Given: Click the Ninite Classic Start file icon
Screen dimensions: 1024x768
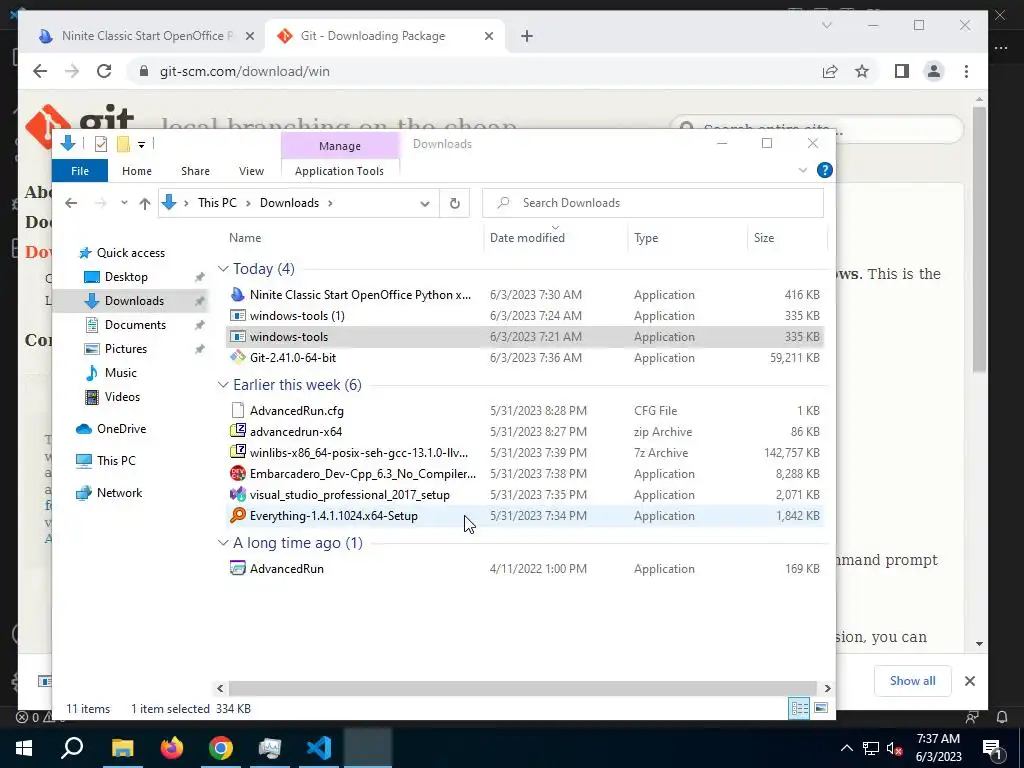Looking at the screenshot, I should tap(238, 295).
